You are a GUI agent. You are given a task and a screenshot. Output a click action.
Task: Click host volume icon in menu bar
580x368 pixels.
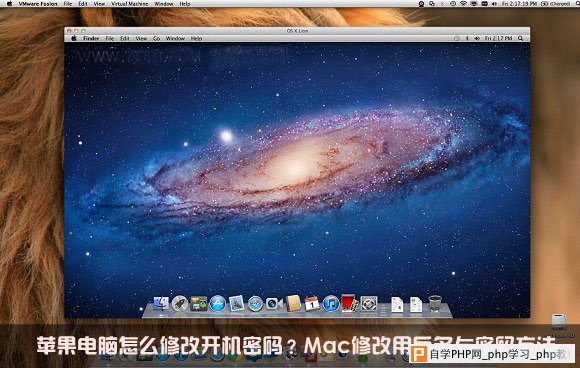click(494, 4)
